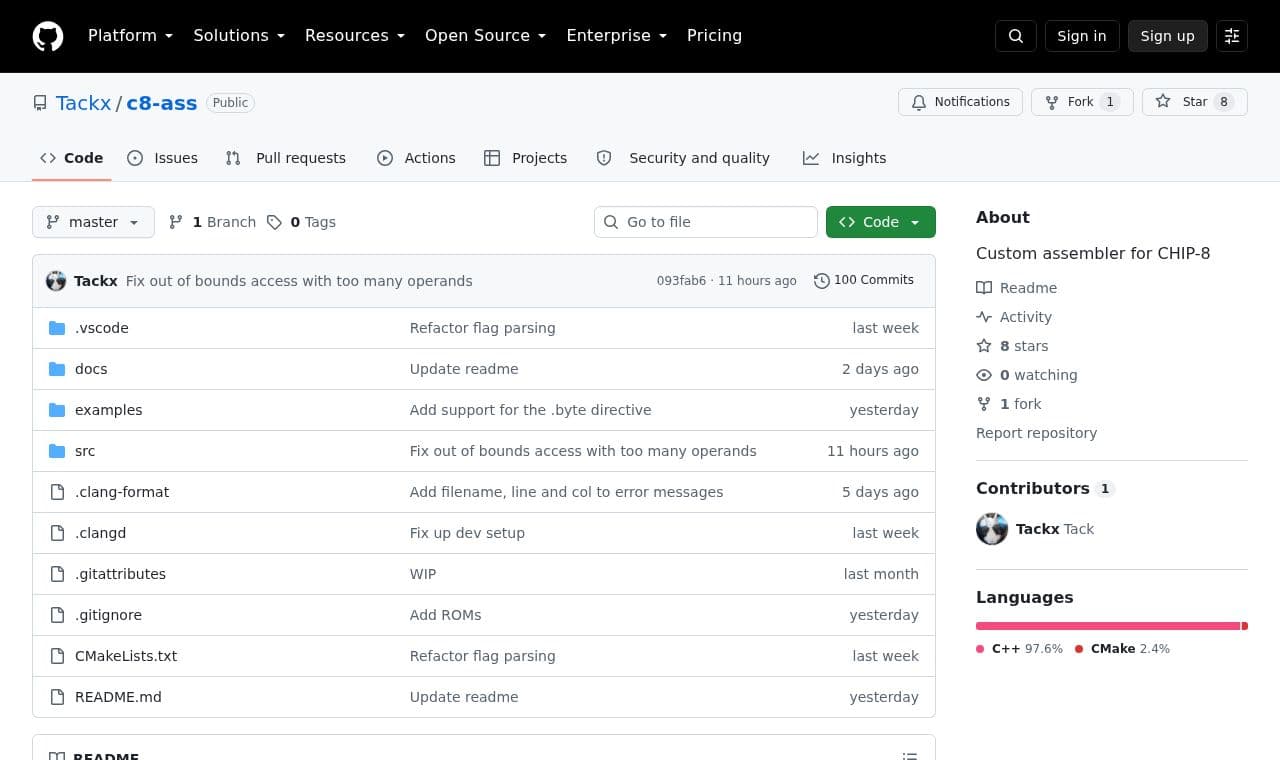Switch to the Issues tab
This screenshot has height=760, width=1280.
163,158
